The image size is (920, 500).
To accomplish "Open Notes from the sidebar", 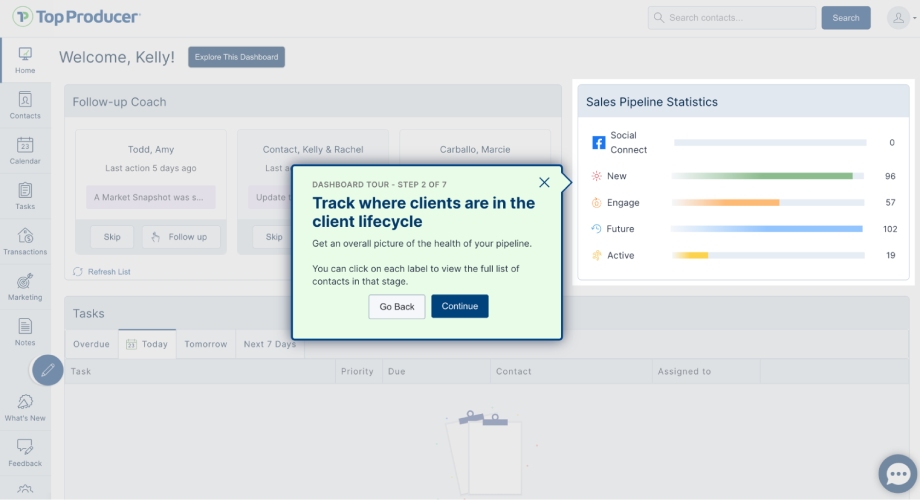I will 25,332.
